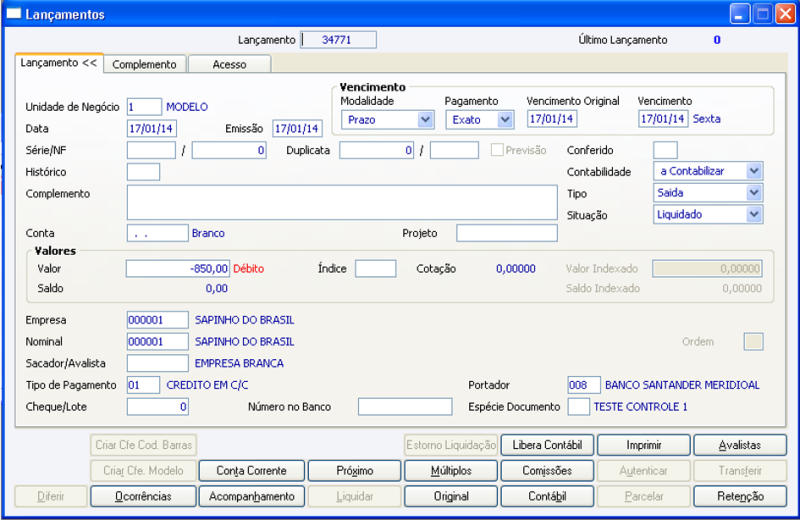Click the Conta input field

158,233
